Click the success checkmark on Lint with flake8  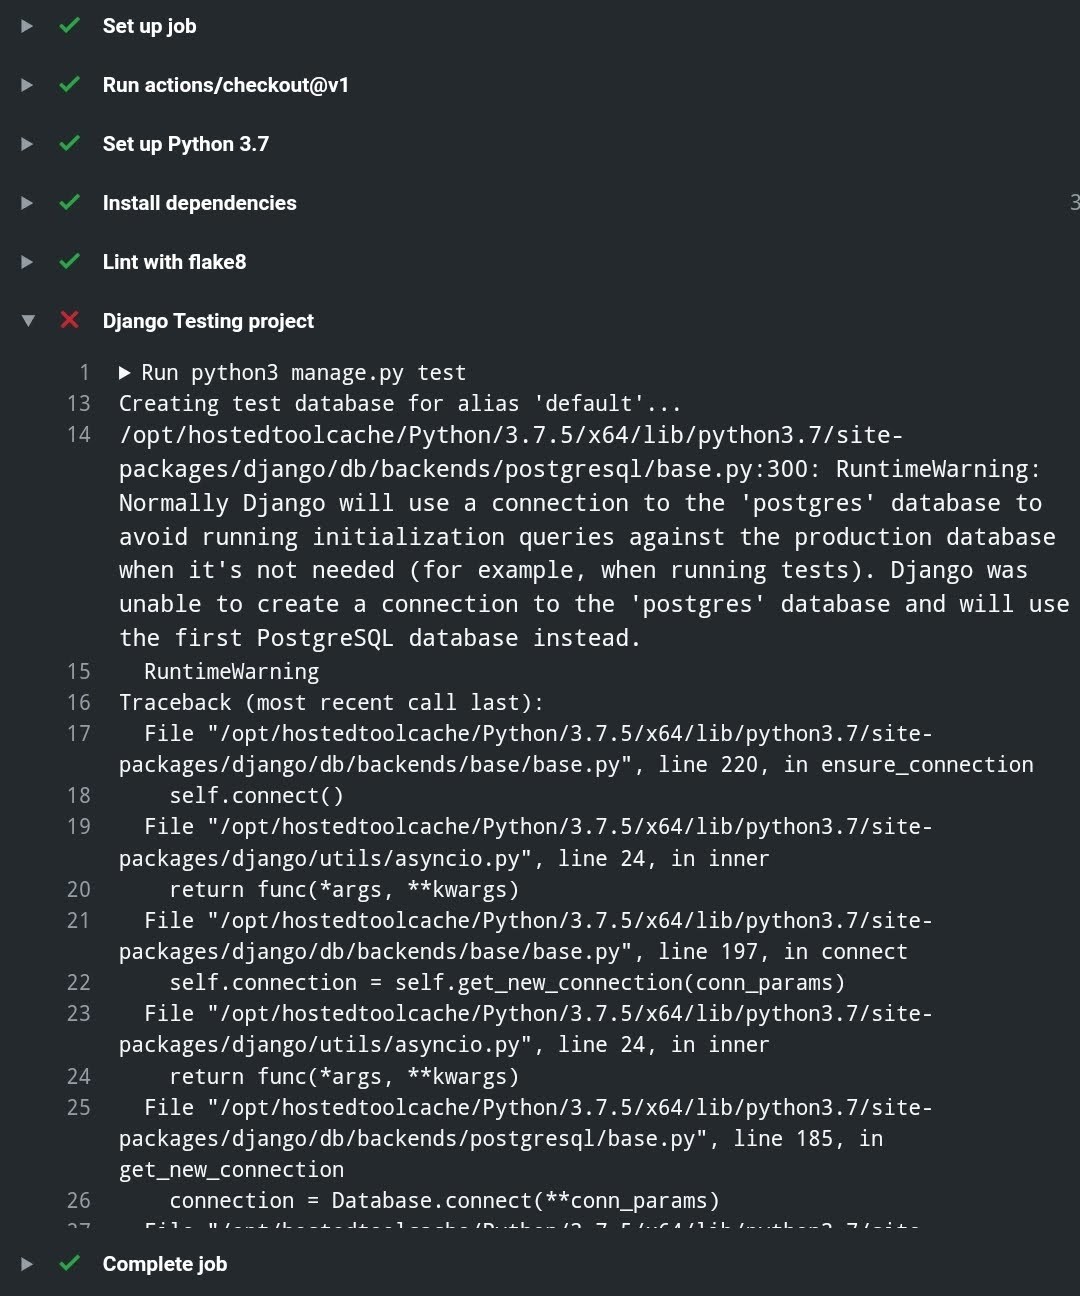(69, 262)
